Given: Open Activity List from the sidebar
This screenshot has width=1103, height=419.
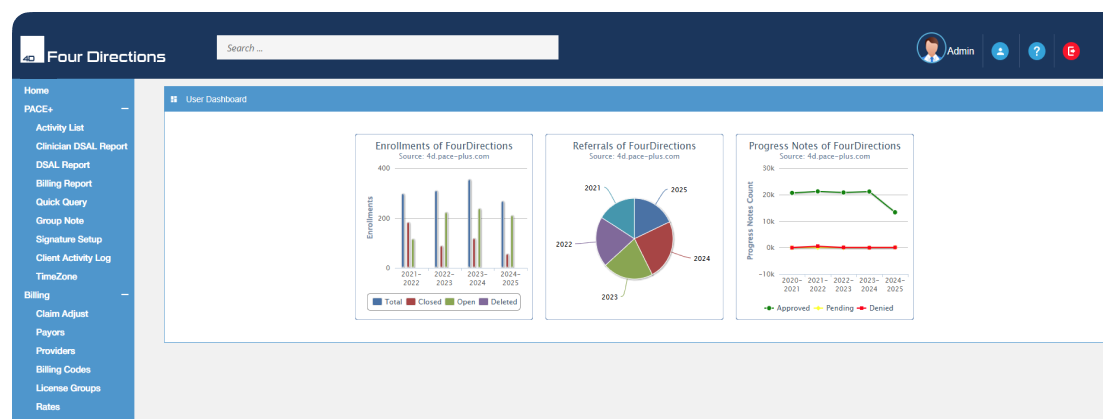Looking at the screenshot, I should [x=60, y=128].
